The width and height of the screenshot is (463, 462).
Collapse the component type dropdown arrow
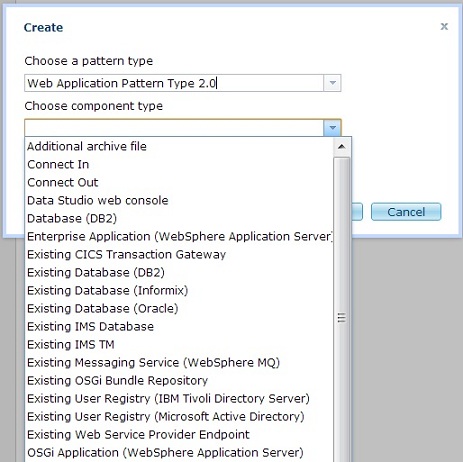click(x=332, y=128)
